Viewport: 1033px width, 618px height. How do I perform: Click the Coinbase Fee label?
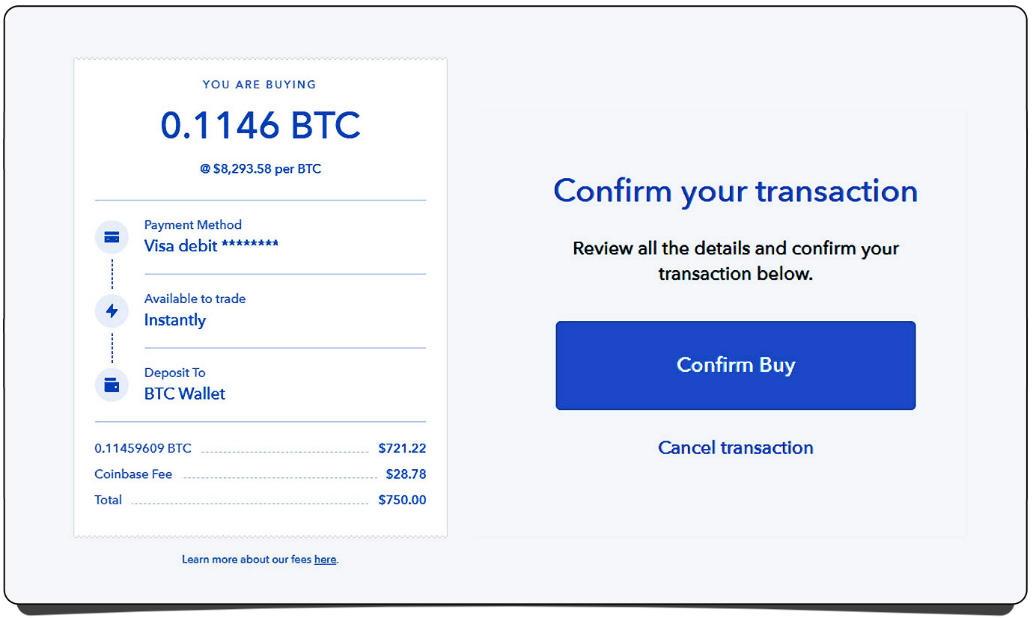(134, 474)
